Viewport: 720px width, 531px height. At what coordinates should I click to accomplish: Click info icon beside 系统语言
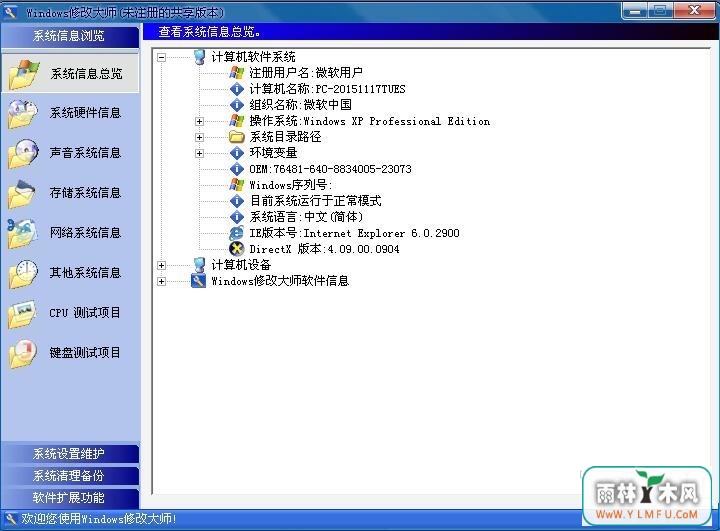(236, 217)
